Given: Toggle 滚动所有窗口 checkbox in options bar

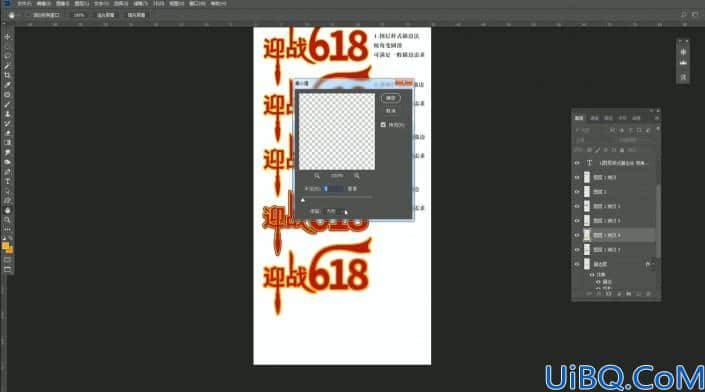Looking at the screenshot, I should pyautogui.click(x=28, y=15).
